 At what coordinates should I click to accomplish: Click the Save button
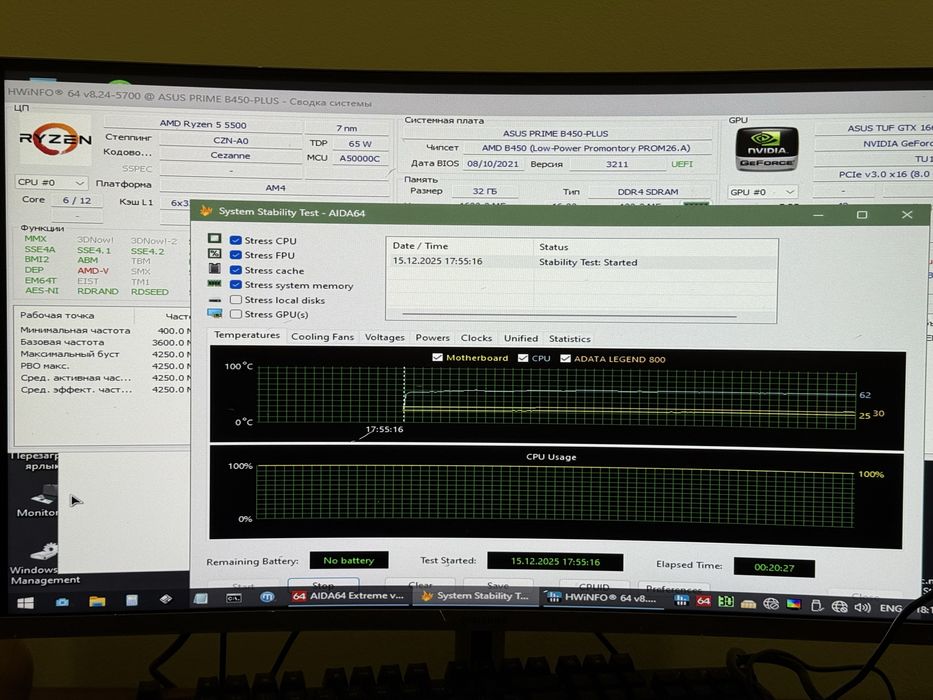pos(498,584)
